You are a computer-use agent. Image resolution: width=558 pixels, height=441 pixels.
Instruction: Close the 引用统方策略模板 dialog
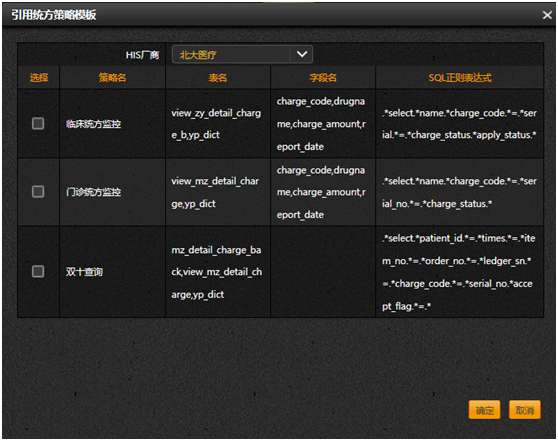pyautogui.click(x=547, y=15)
